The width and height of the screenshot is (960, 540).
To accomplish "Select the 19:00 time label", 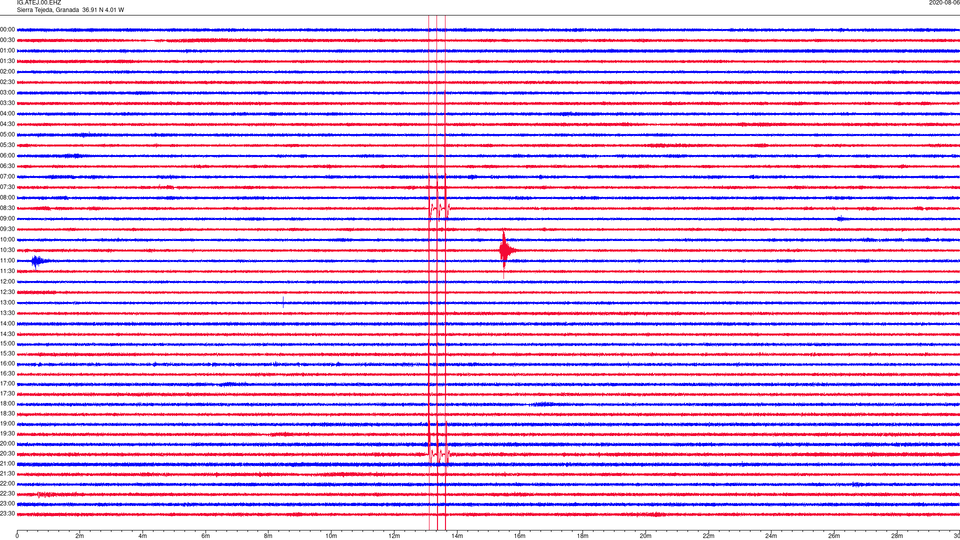I will (7, 424).
